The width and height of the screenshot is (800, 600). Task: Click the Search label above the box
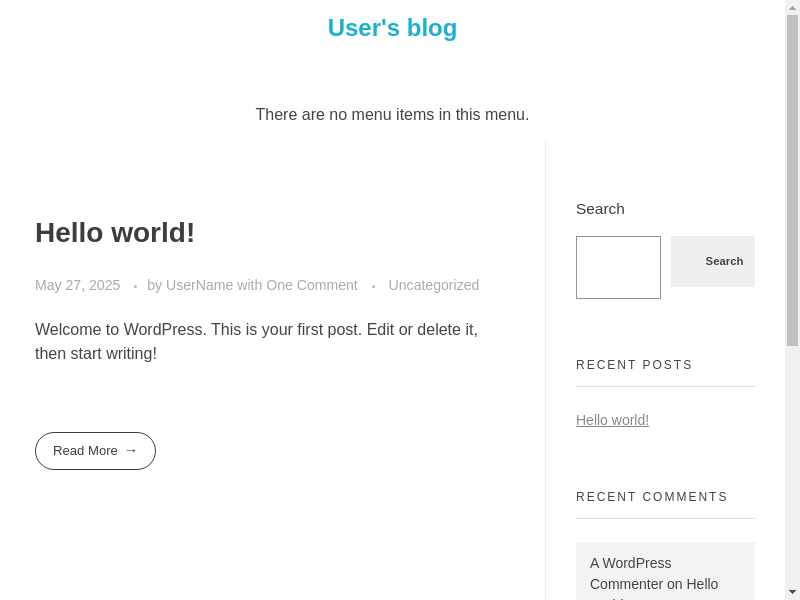[600, 209]
